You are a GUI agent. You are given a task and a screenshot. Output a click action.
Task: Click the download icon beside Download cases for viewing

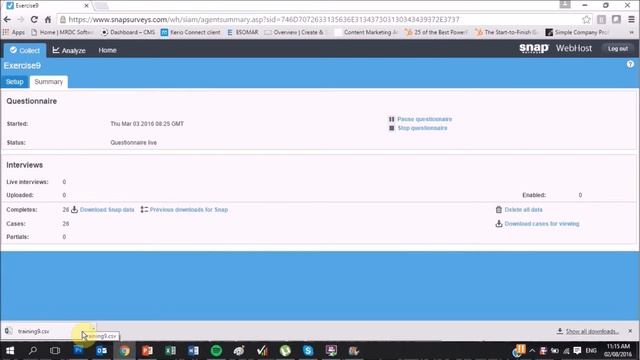point(499,224)
